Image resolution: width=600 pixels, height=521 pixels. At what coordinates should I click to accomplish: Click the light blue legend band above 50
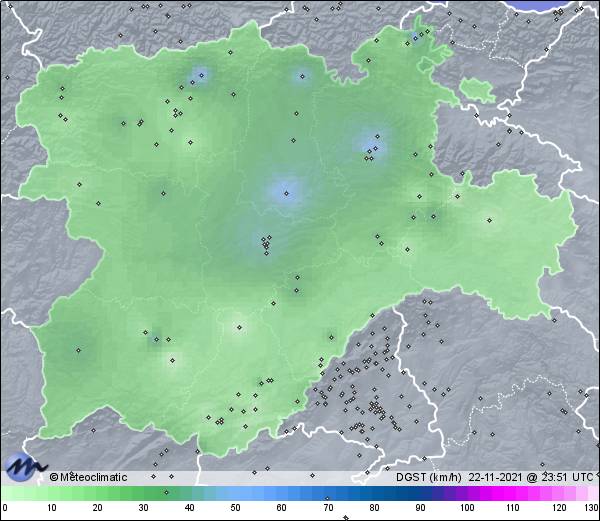pyautogui.click(x=235, y=493)
